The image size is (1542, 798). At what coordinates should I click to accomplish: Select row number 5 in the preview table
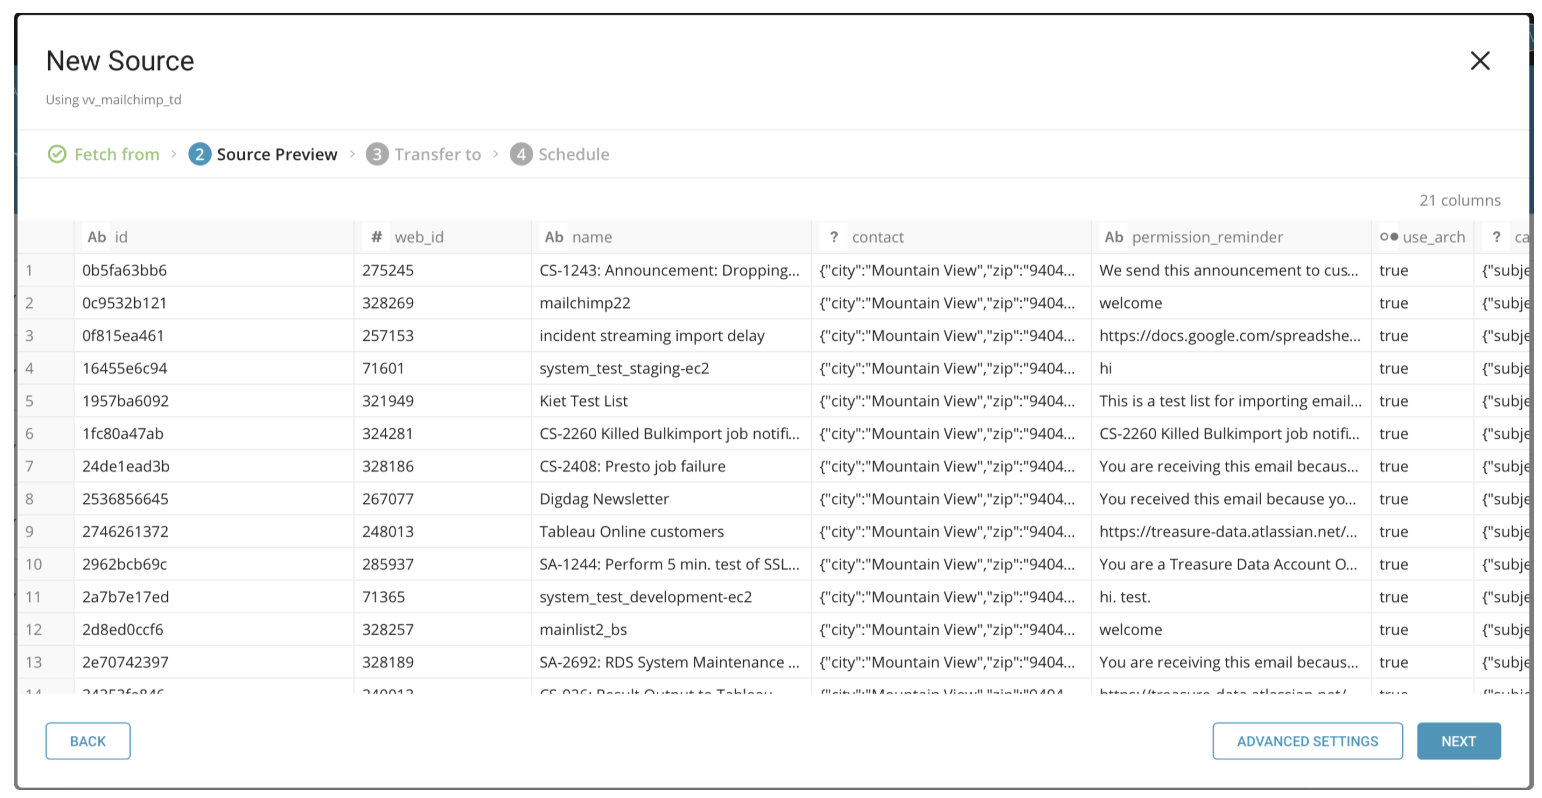pyautogui.click(x=30, y=401)
